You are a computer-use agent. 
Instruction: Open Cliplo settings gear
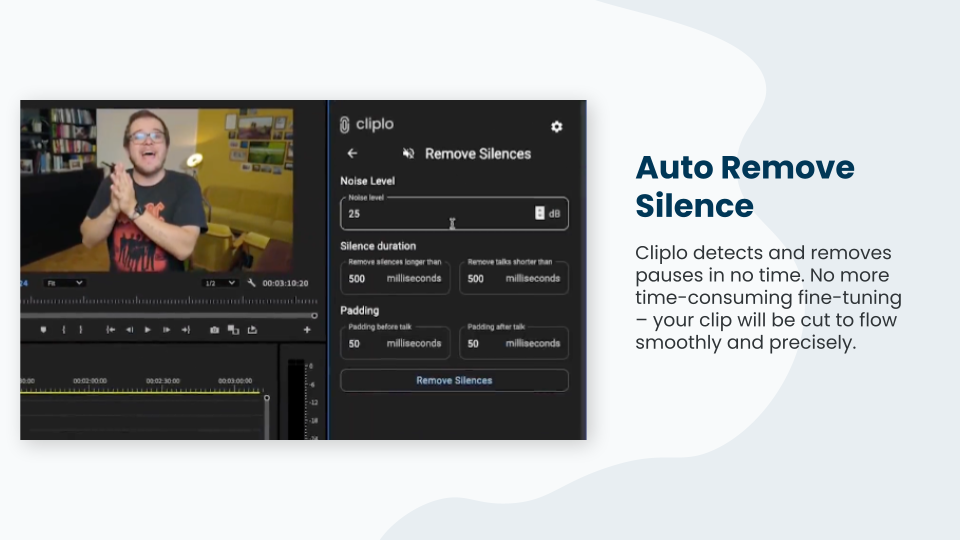tap(556, 127)
